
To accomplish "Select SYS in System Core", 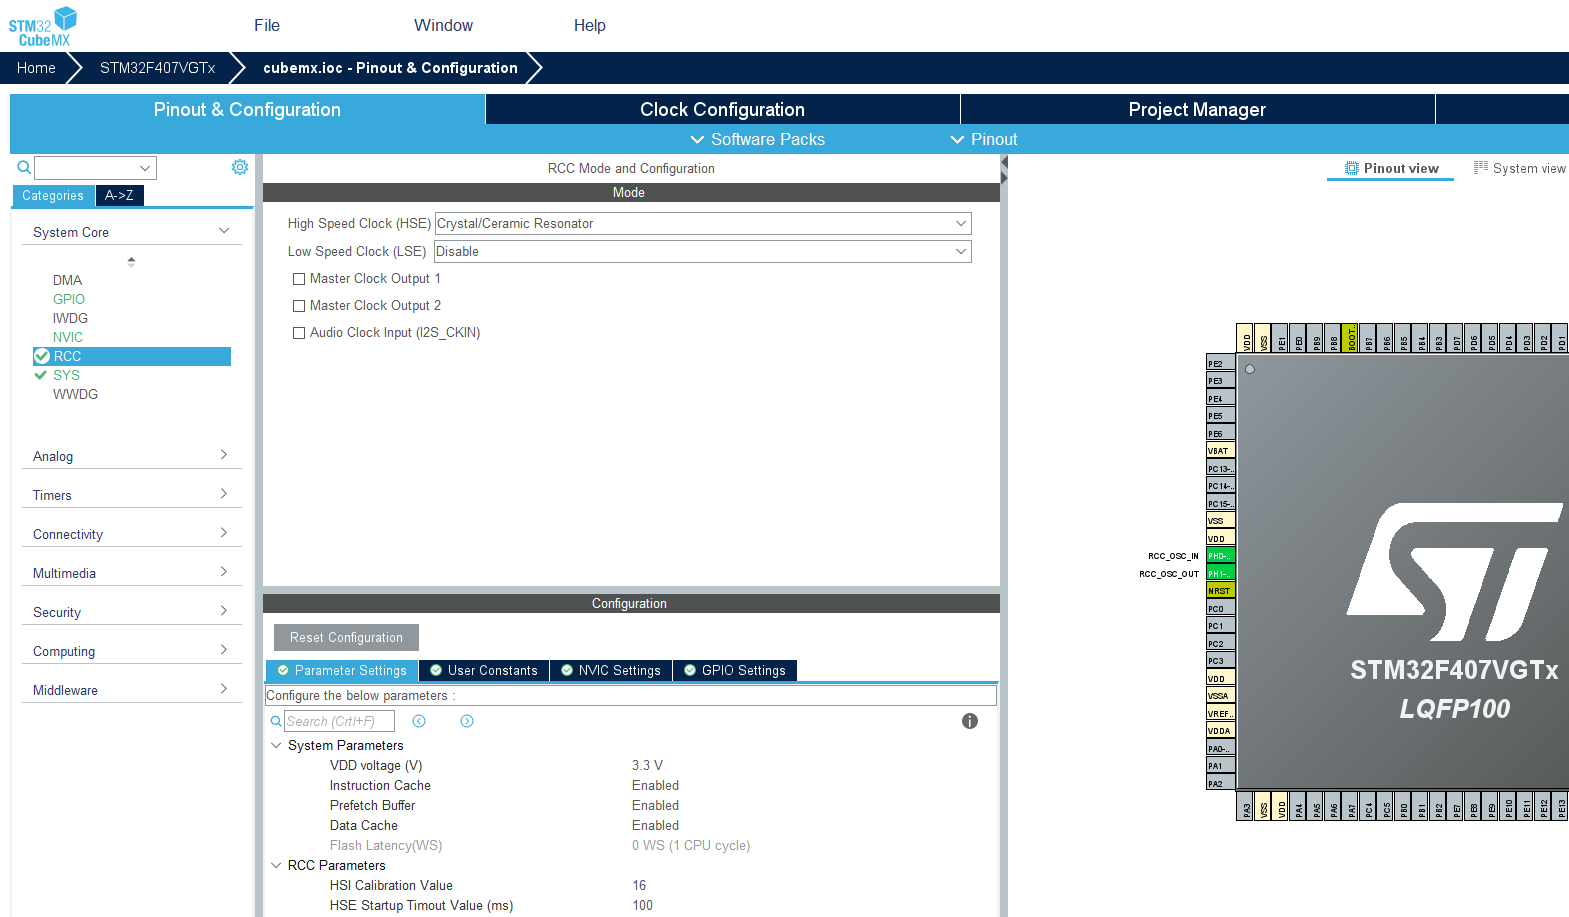I will pos(66,375).
